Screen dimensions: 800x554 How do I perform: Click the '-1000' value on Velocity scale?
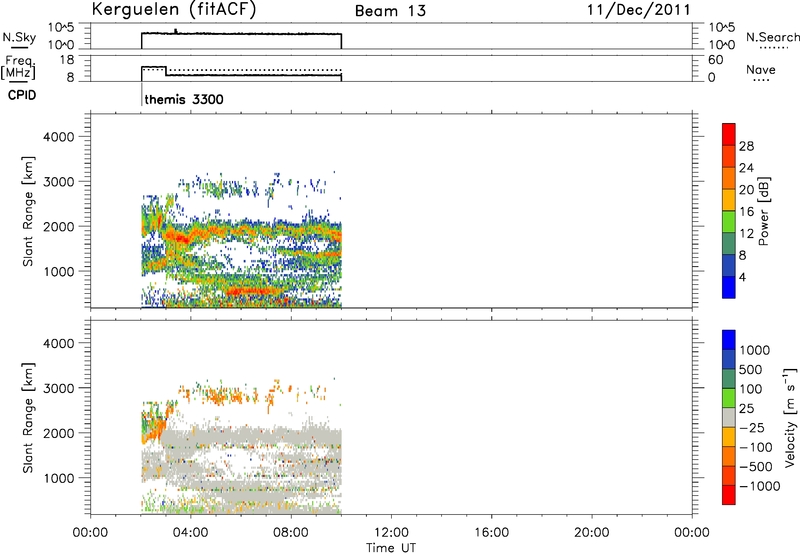pyautogui.click(x=759, y=486)
